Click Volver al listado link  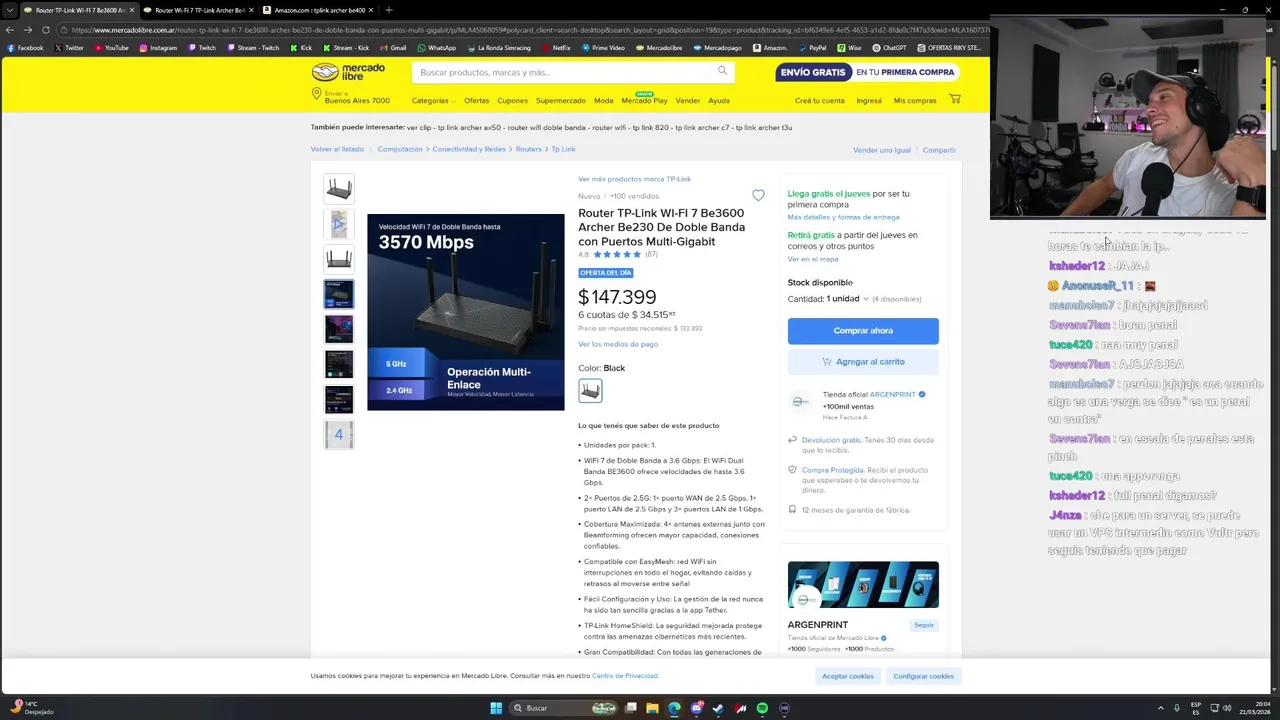[337, 149]
